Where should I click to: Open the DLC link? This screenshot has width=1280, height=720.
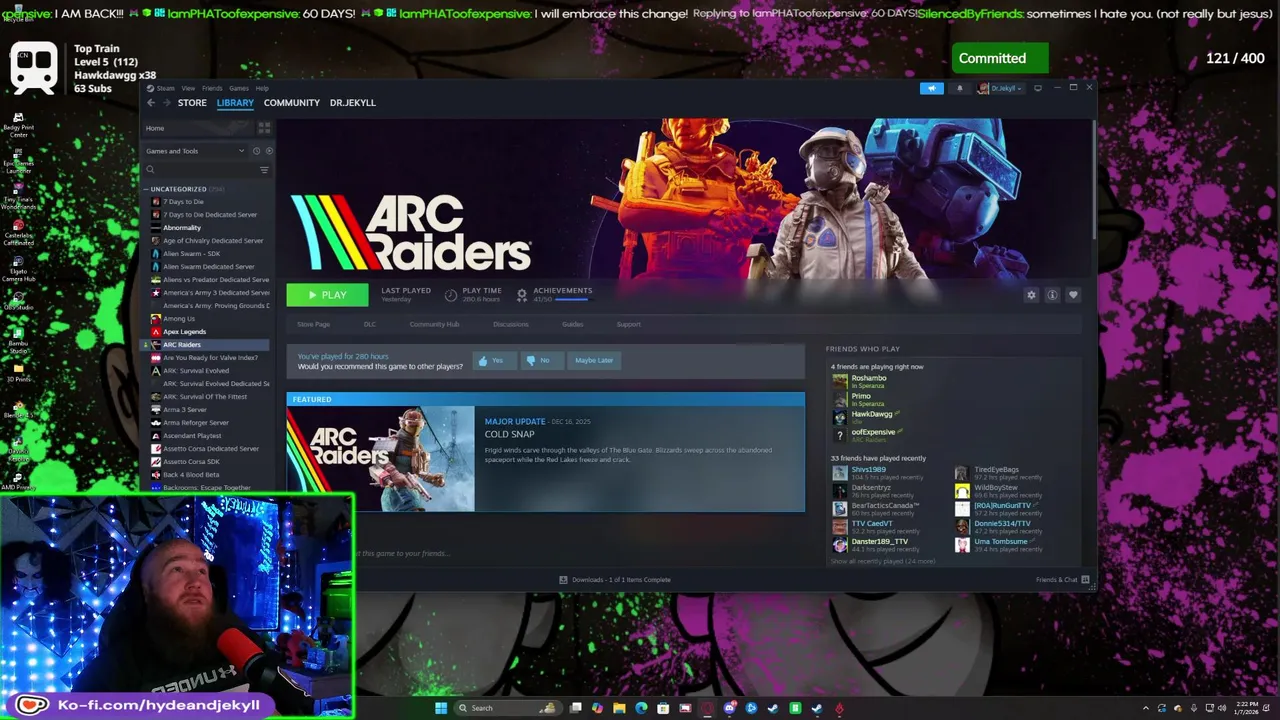pos(369,324)
